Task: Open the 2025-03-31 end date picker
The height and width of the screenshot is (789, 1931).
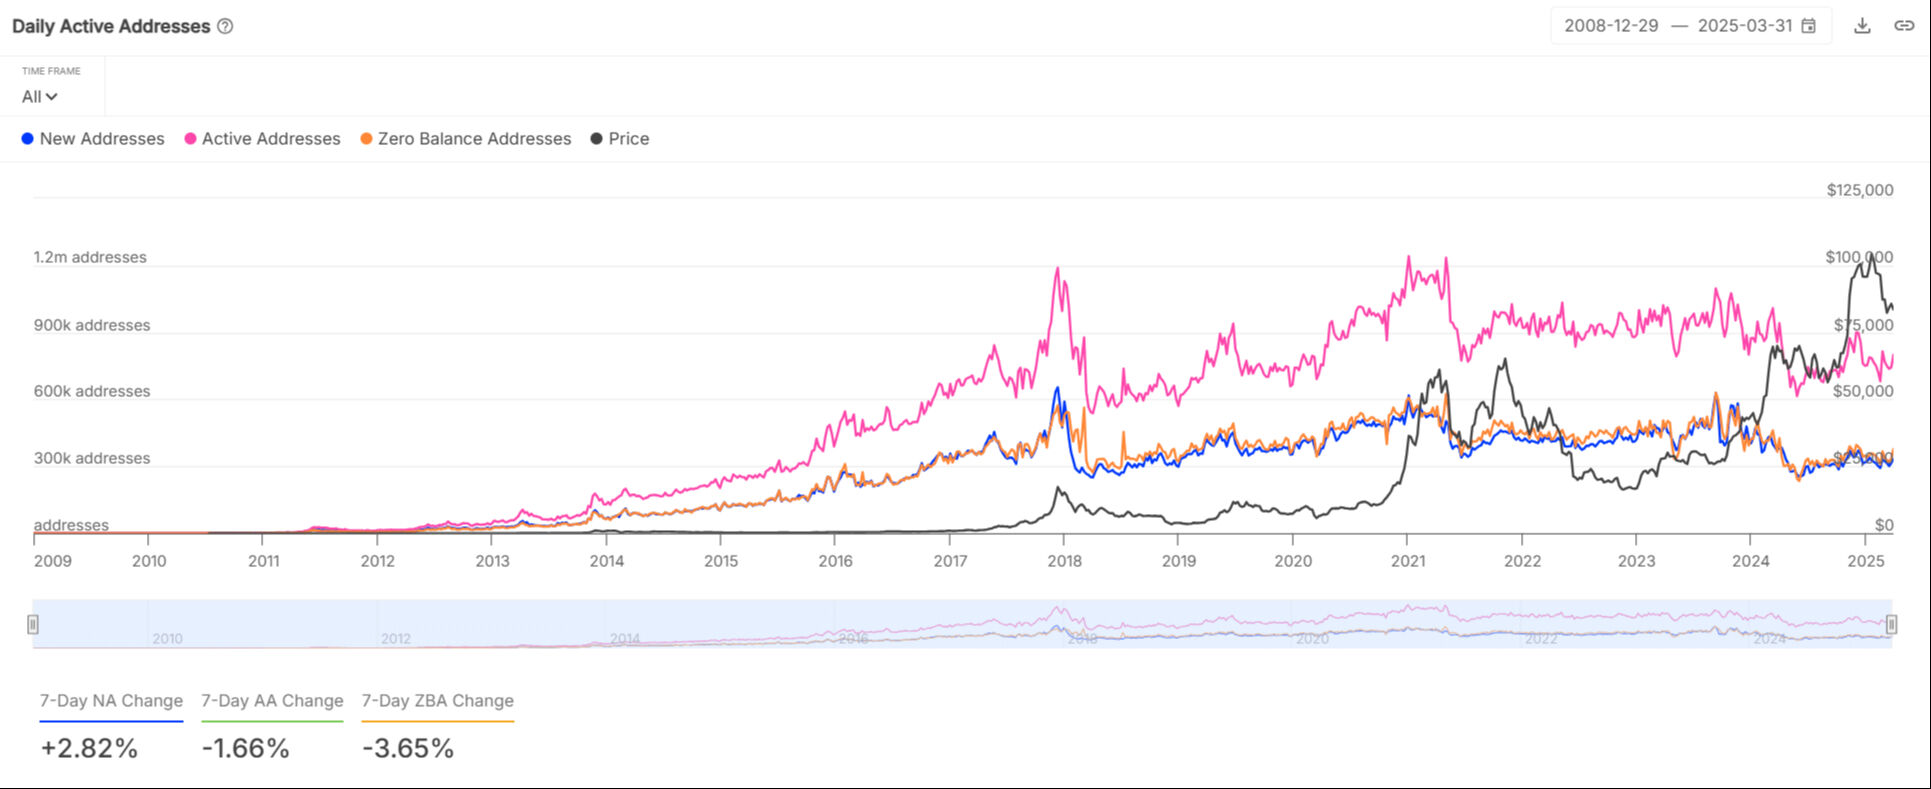Action: coord(1744,26)
